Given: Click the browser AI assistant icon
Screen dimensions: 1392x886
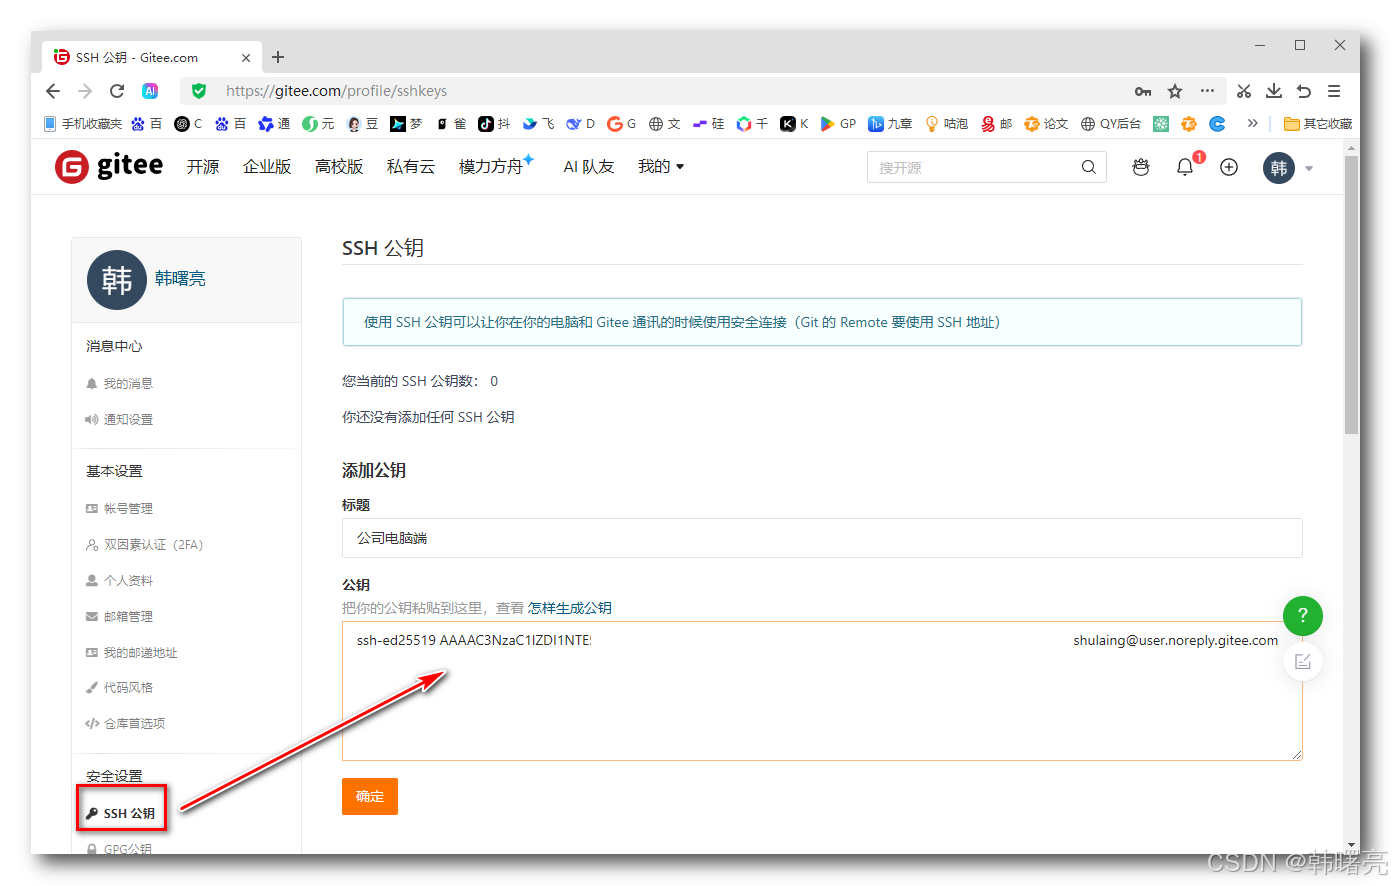Looking at the screenshot, I should coord(150,91).
